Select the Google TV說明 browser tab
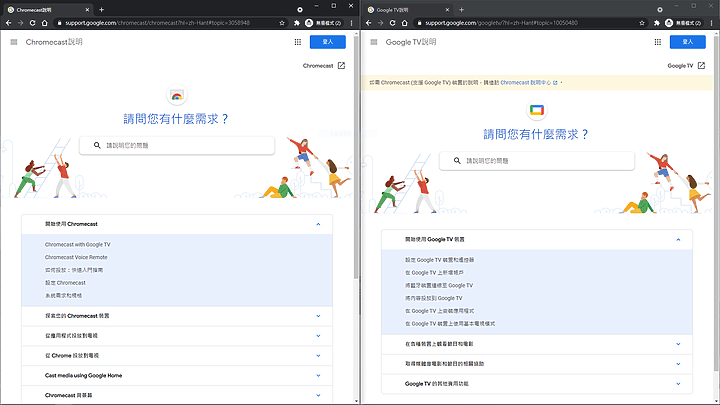 [x=408, y=10]
